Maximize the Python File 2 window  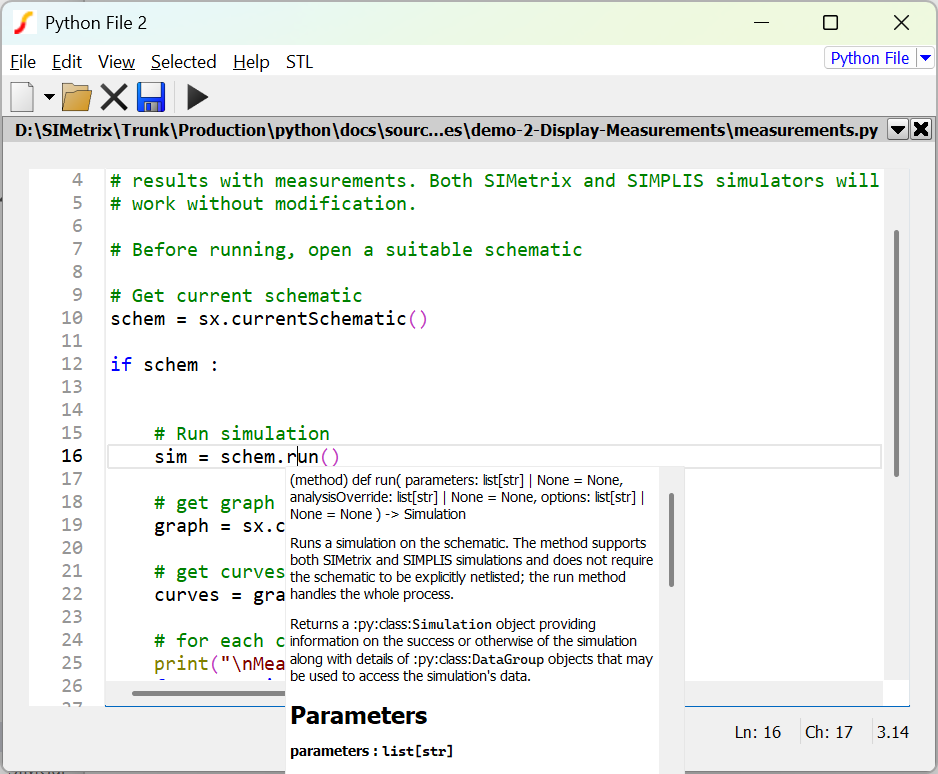pyautogui.click(x=830, y=23)
